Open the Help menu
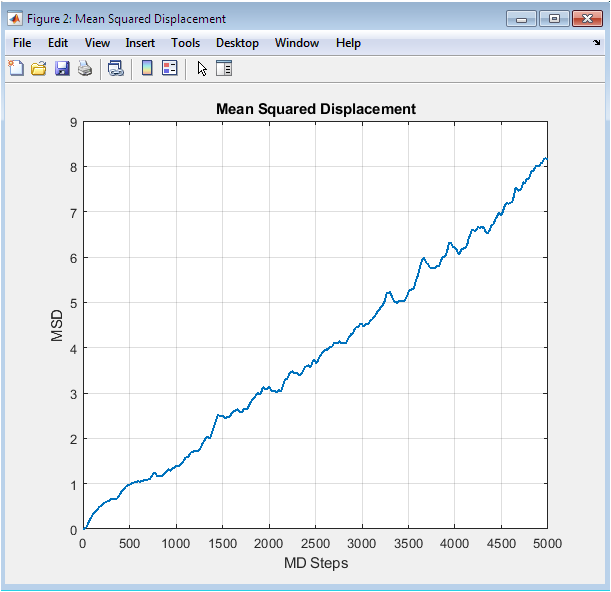The width and height of the screenshot is (611, 592). coord(348,43)
